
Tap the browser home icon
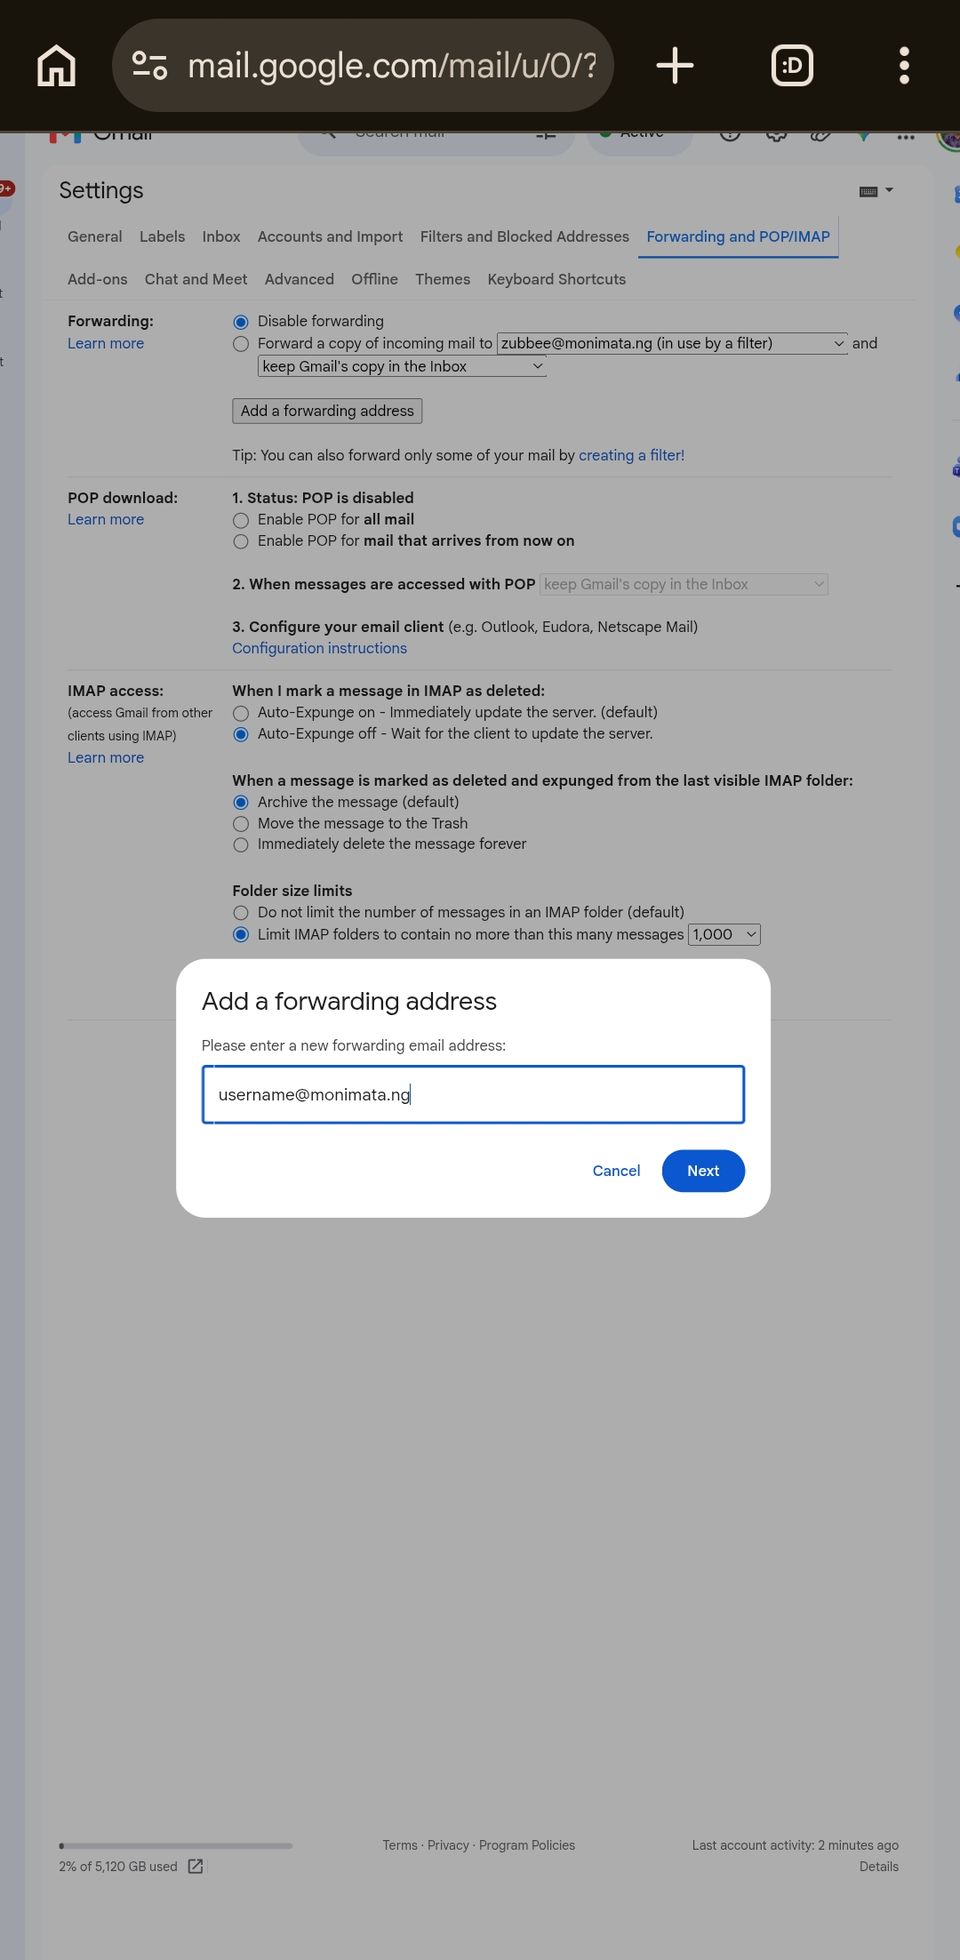[56, 66]
